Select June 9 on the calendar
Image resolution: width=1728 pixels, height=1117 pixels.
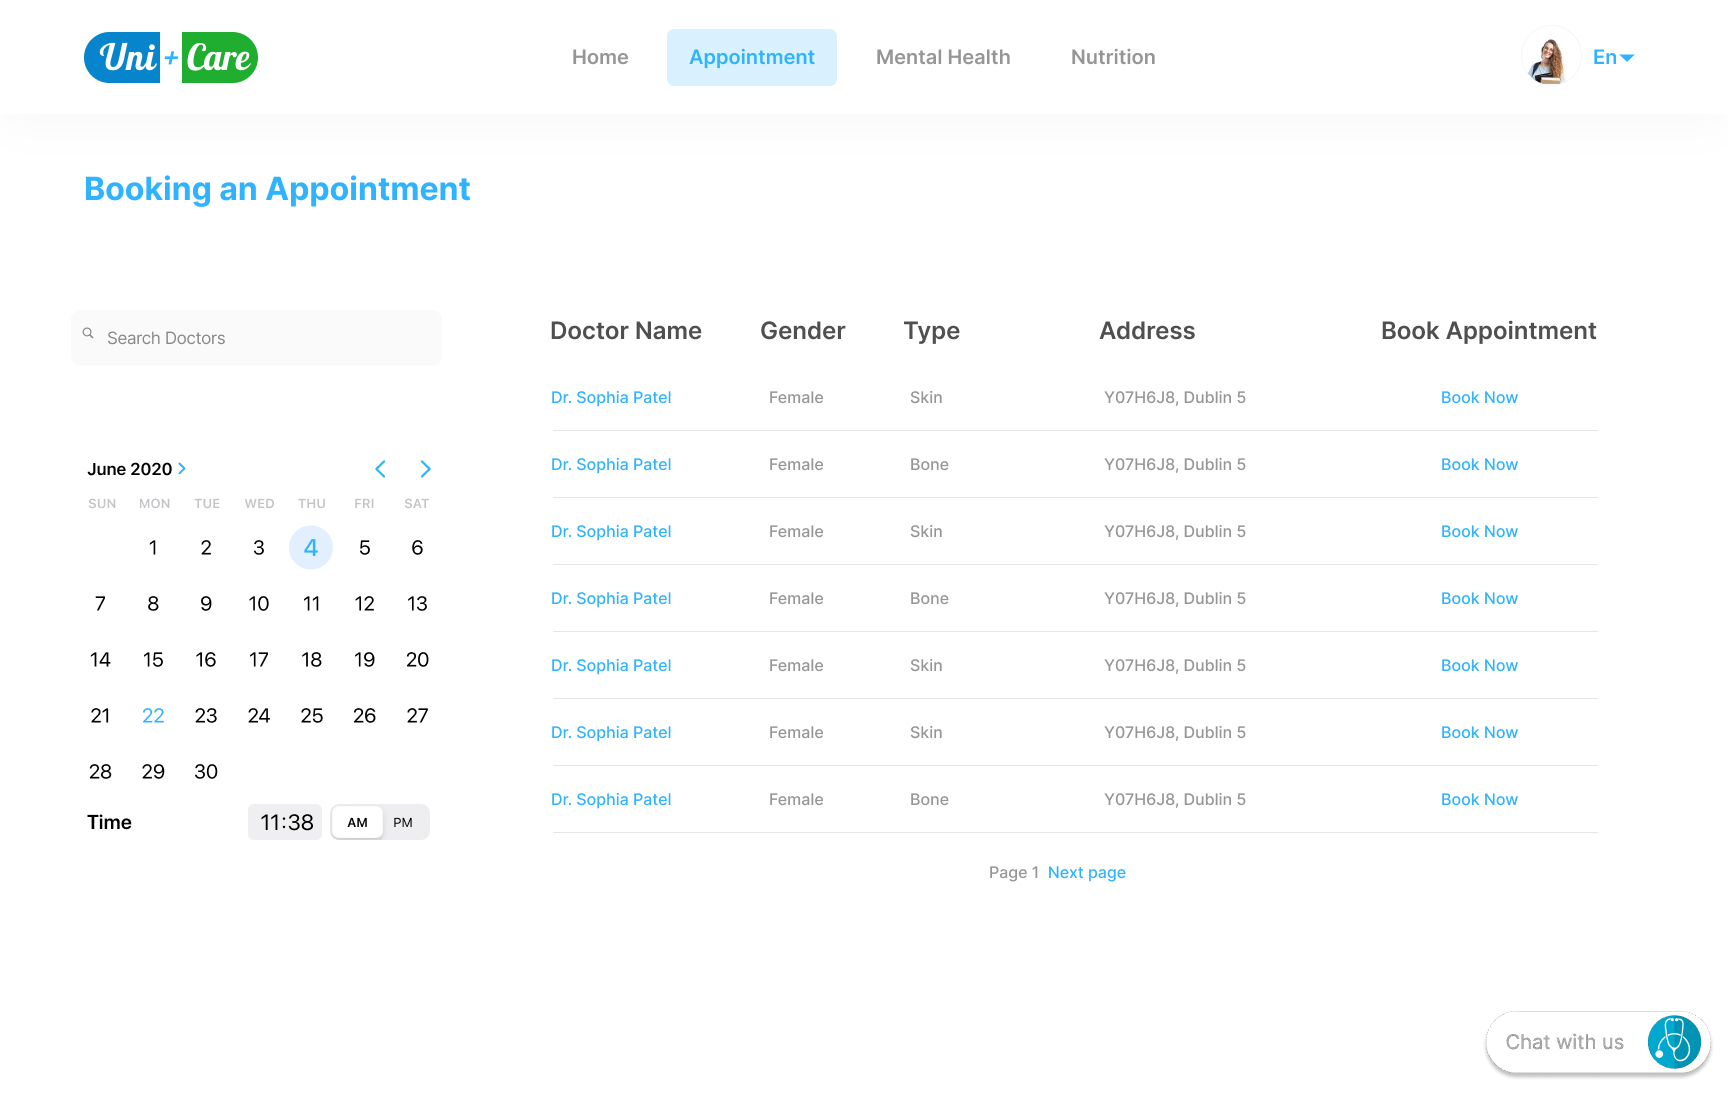206,604
